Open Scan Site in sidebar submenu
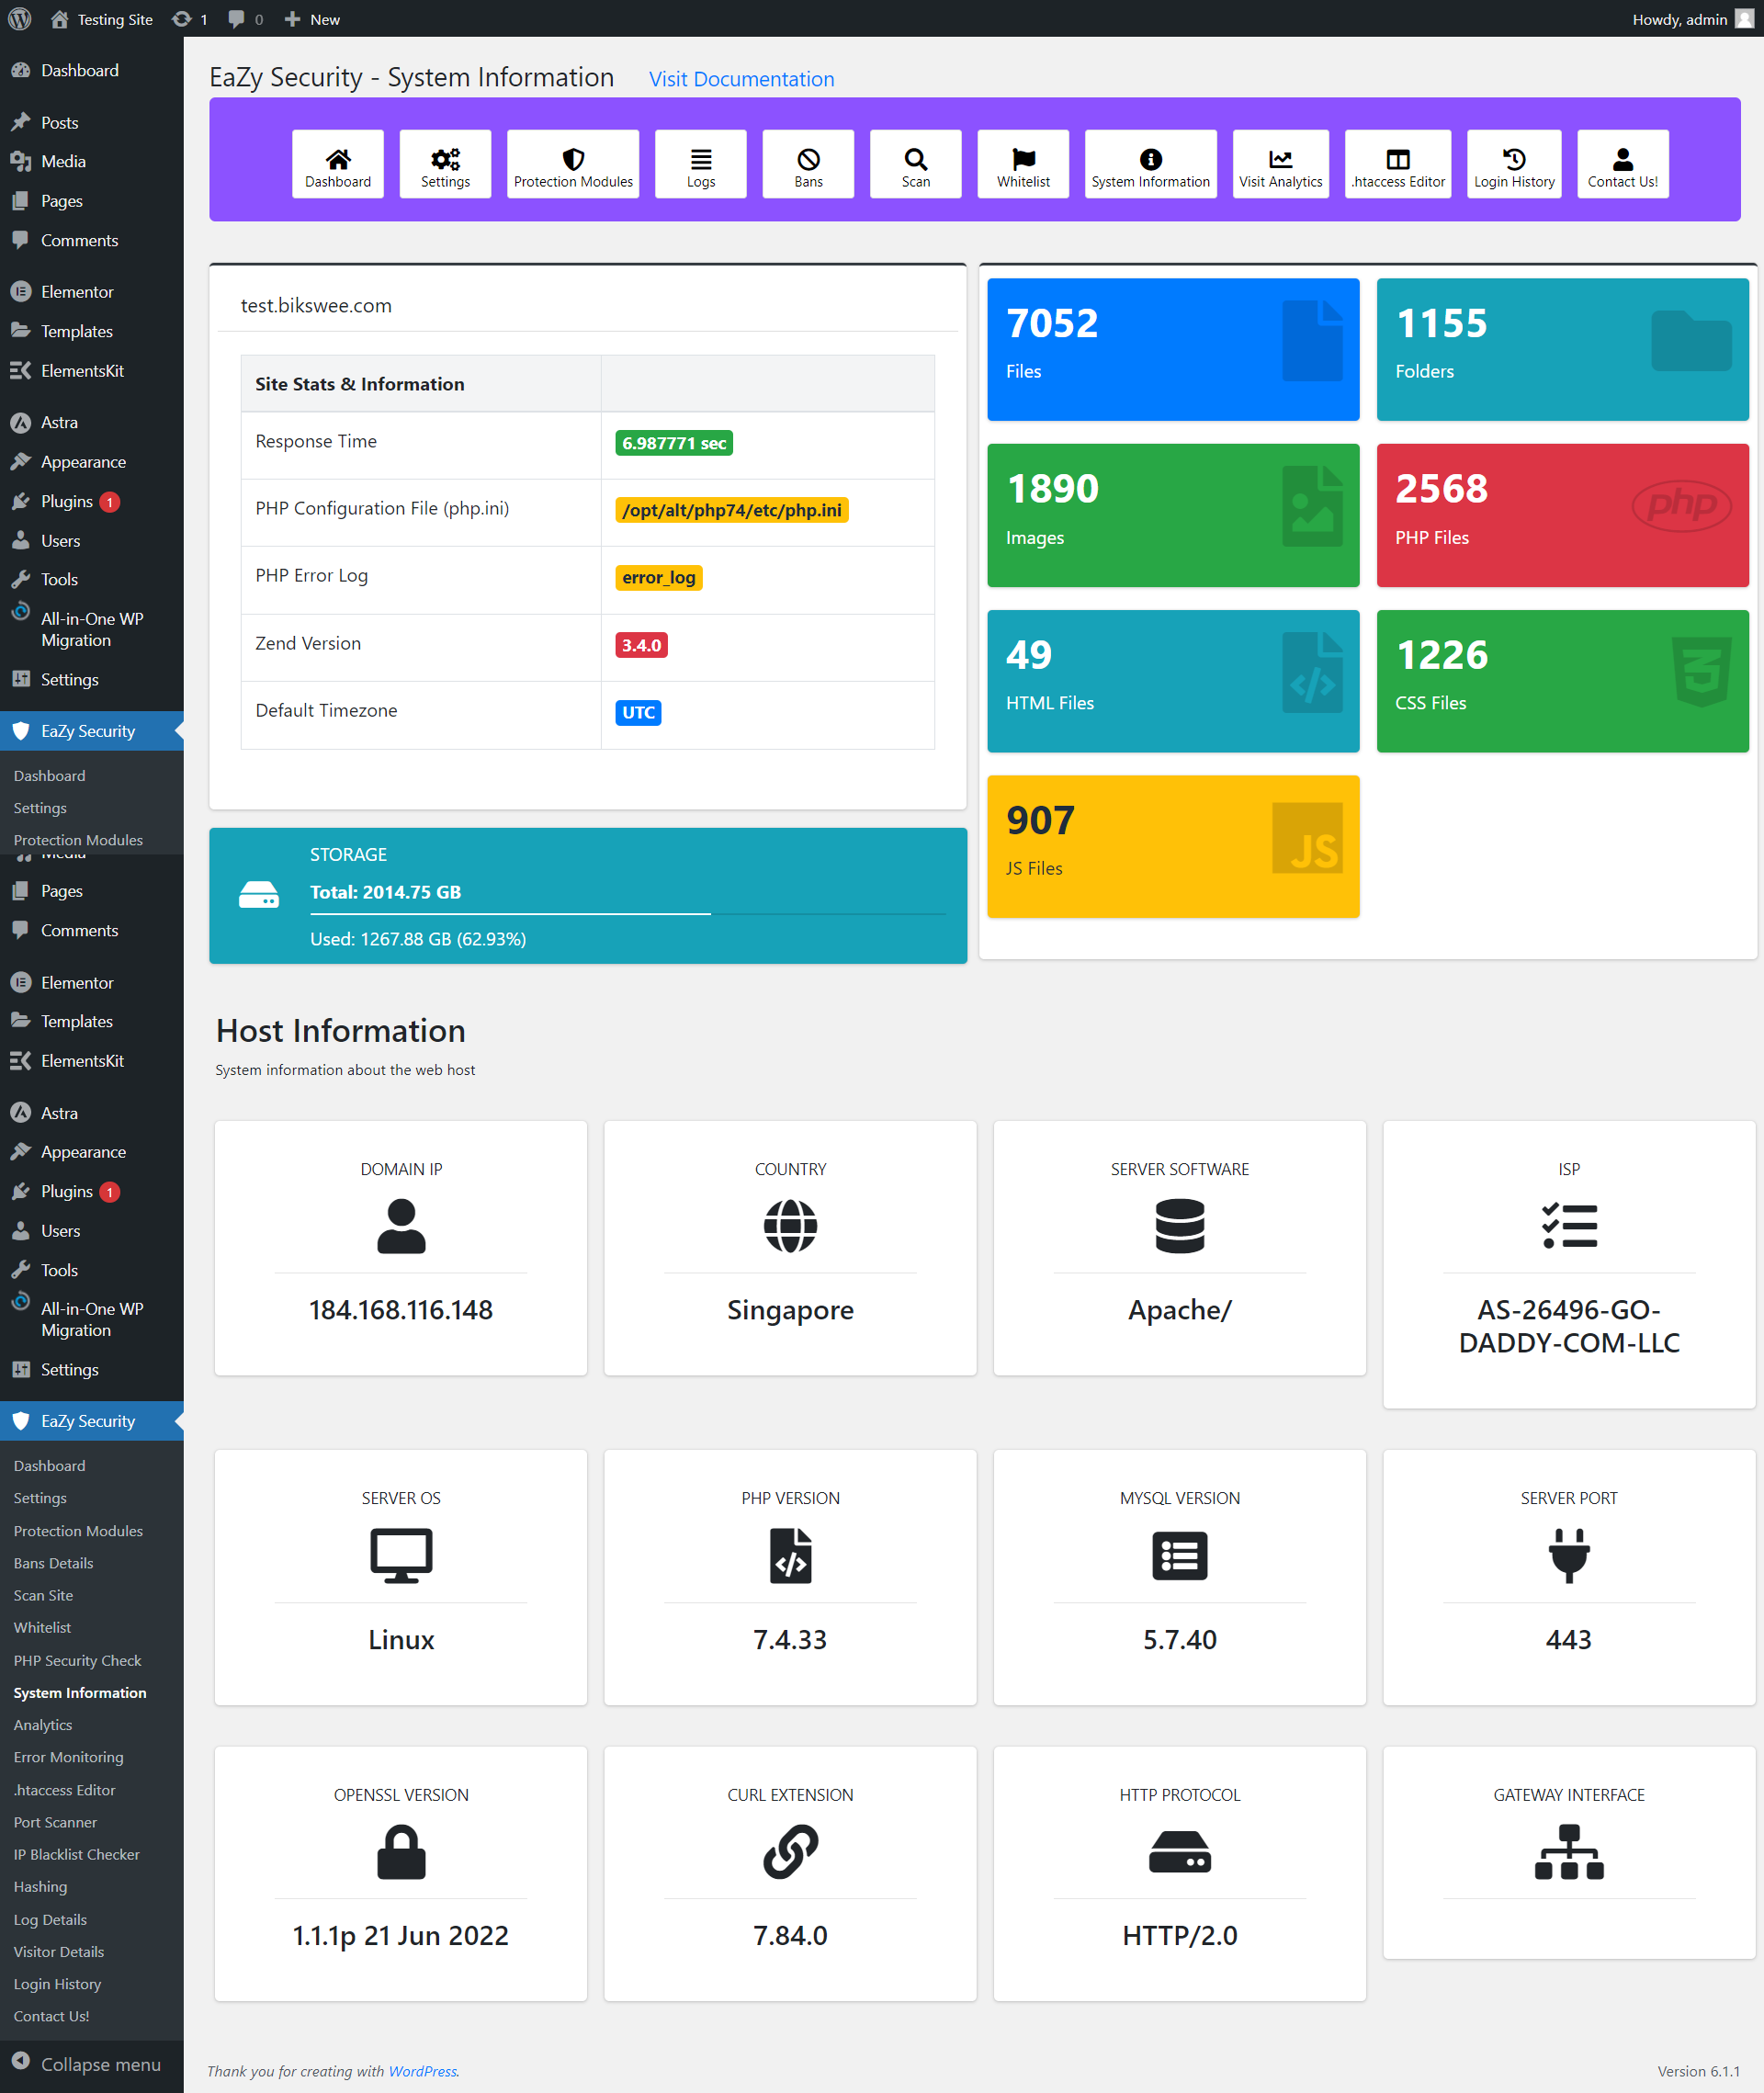Screen dimensions: 1764x2093 pyautogui.click(x=43, y=1595)
